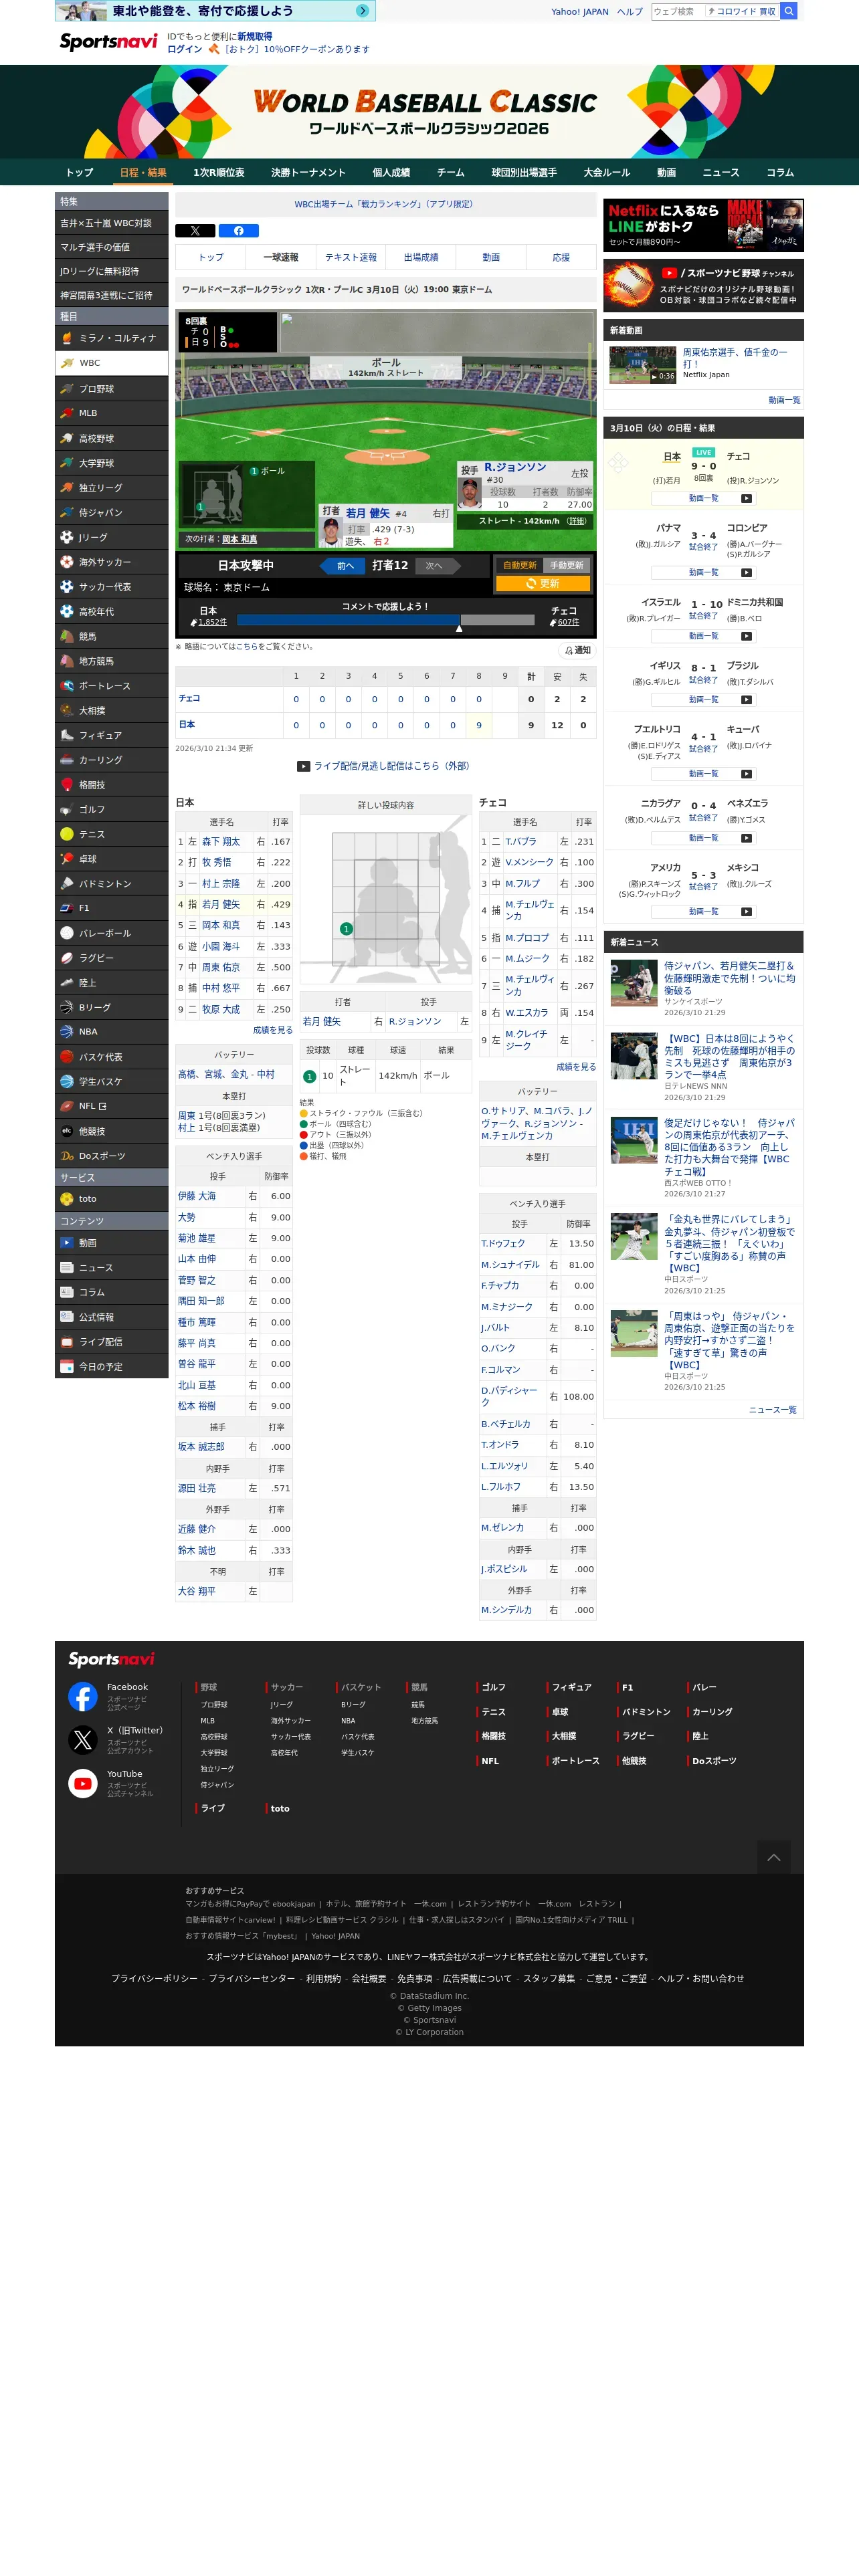
Task: Open ボートレース in the sidebar
Action: [111, 686]
